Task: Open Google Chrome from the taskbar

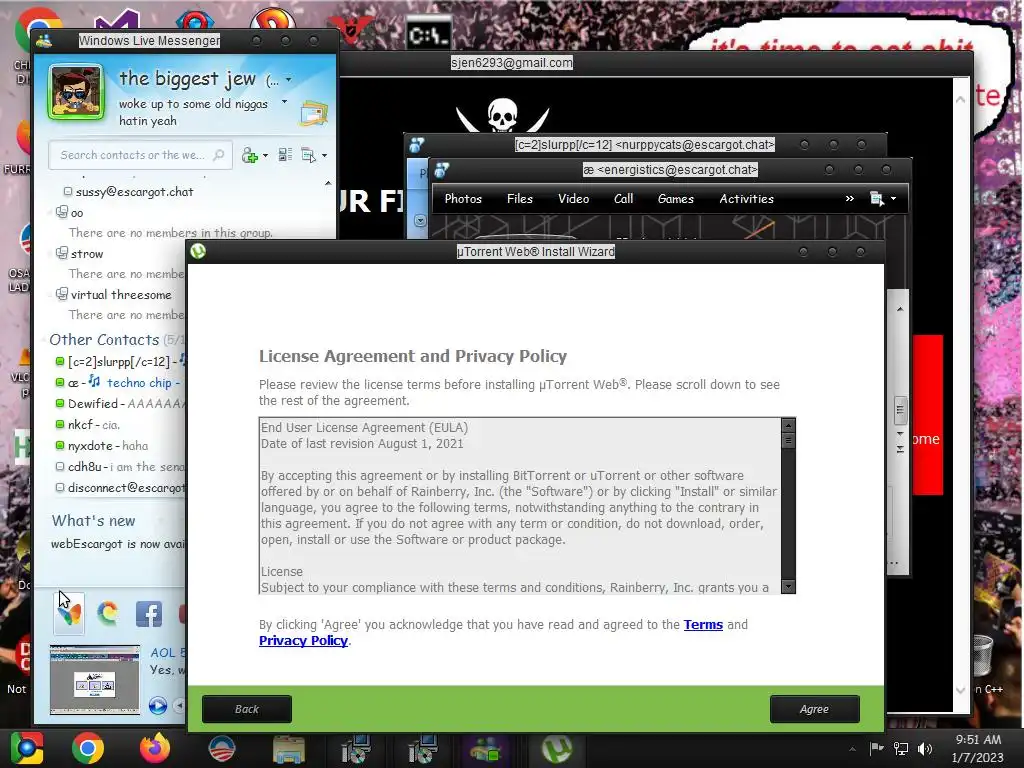Action: (88, 748)
